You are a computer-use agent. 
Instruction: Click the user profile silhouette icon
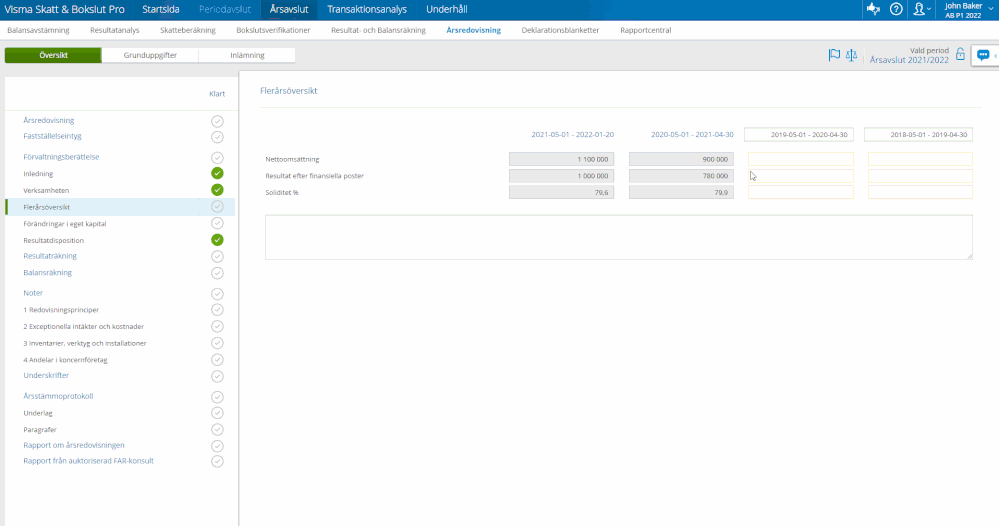pyautogui.click(x=919, y=9)
